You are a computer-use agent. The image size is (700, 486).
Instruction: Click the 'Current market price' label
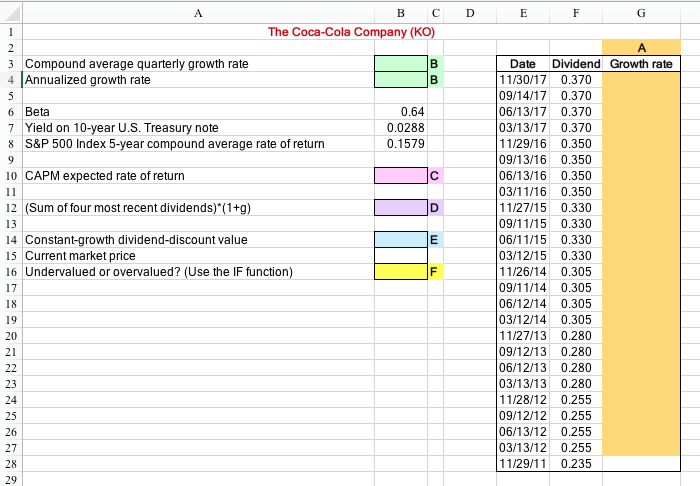point(80,256)
